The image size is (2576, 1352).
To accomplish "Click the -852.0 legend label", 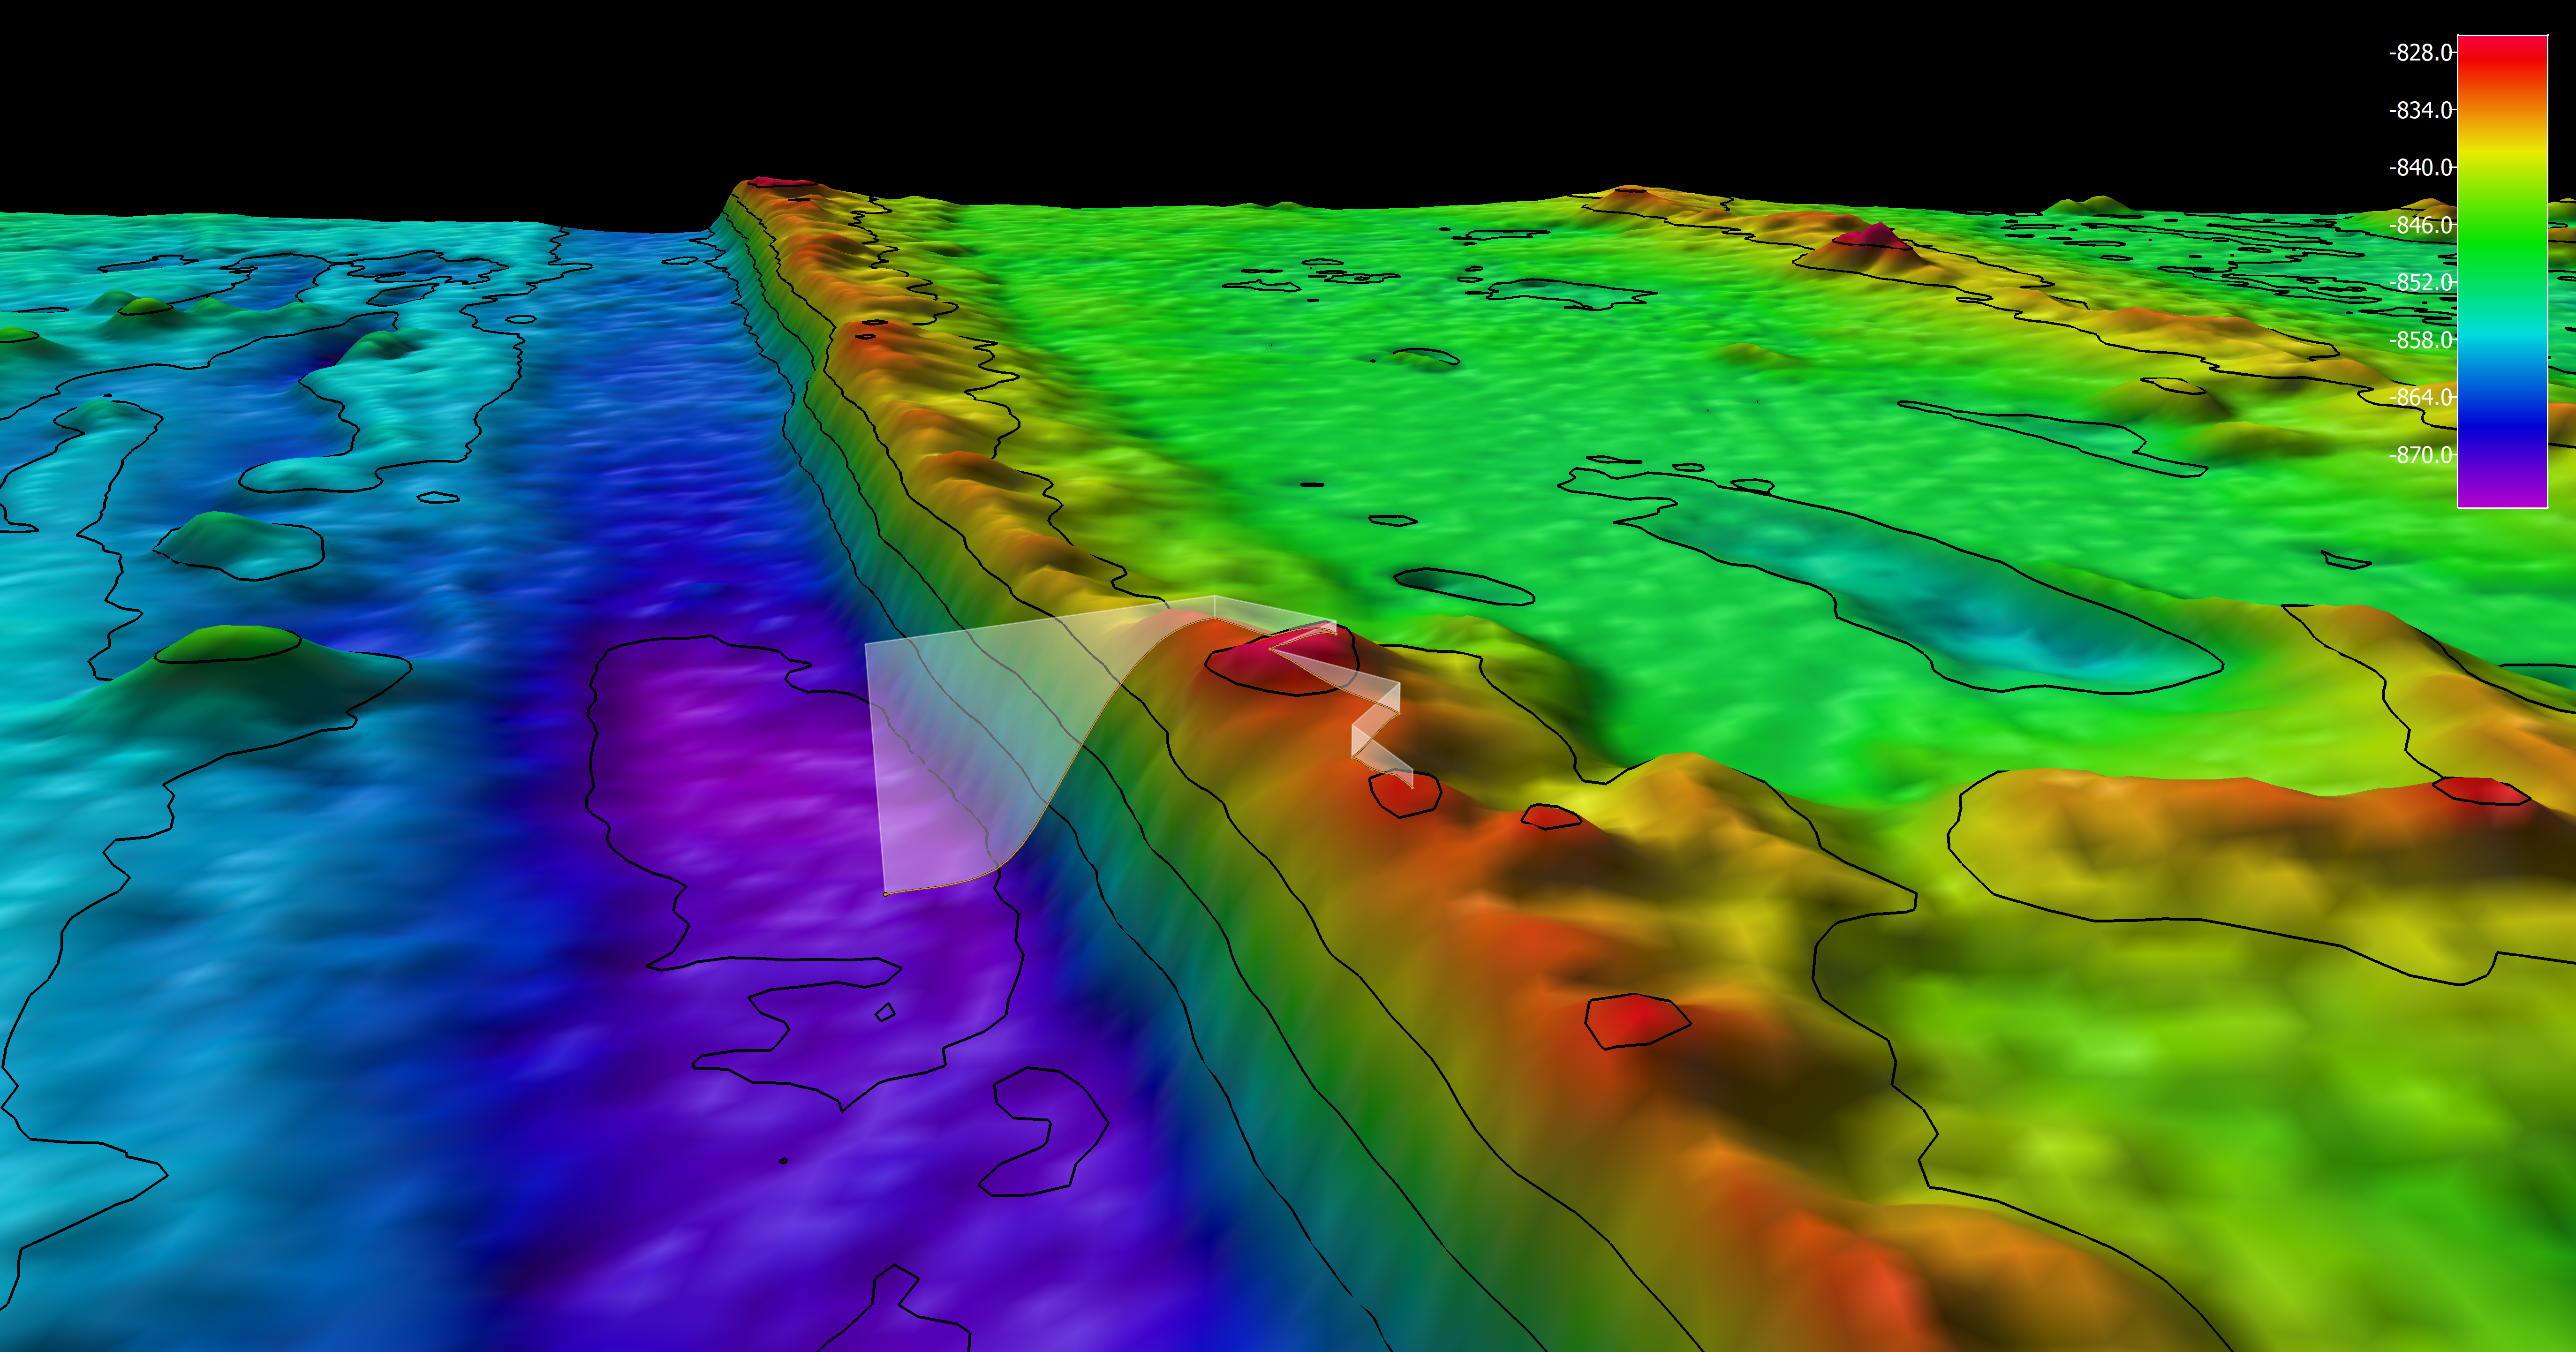I will [x=2421, y=282].
